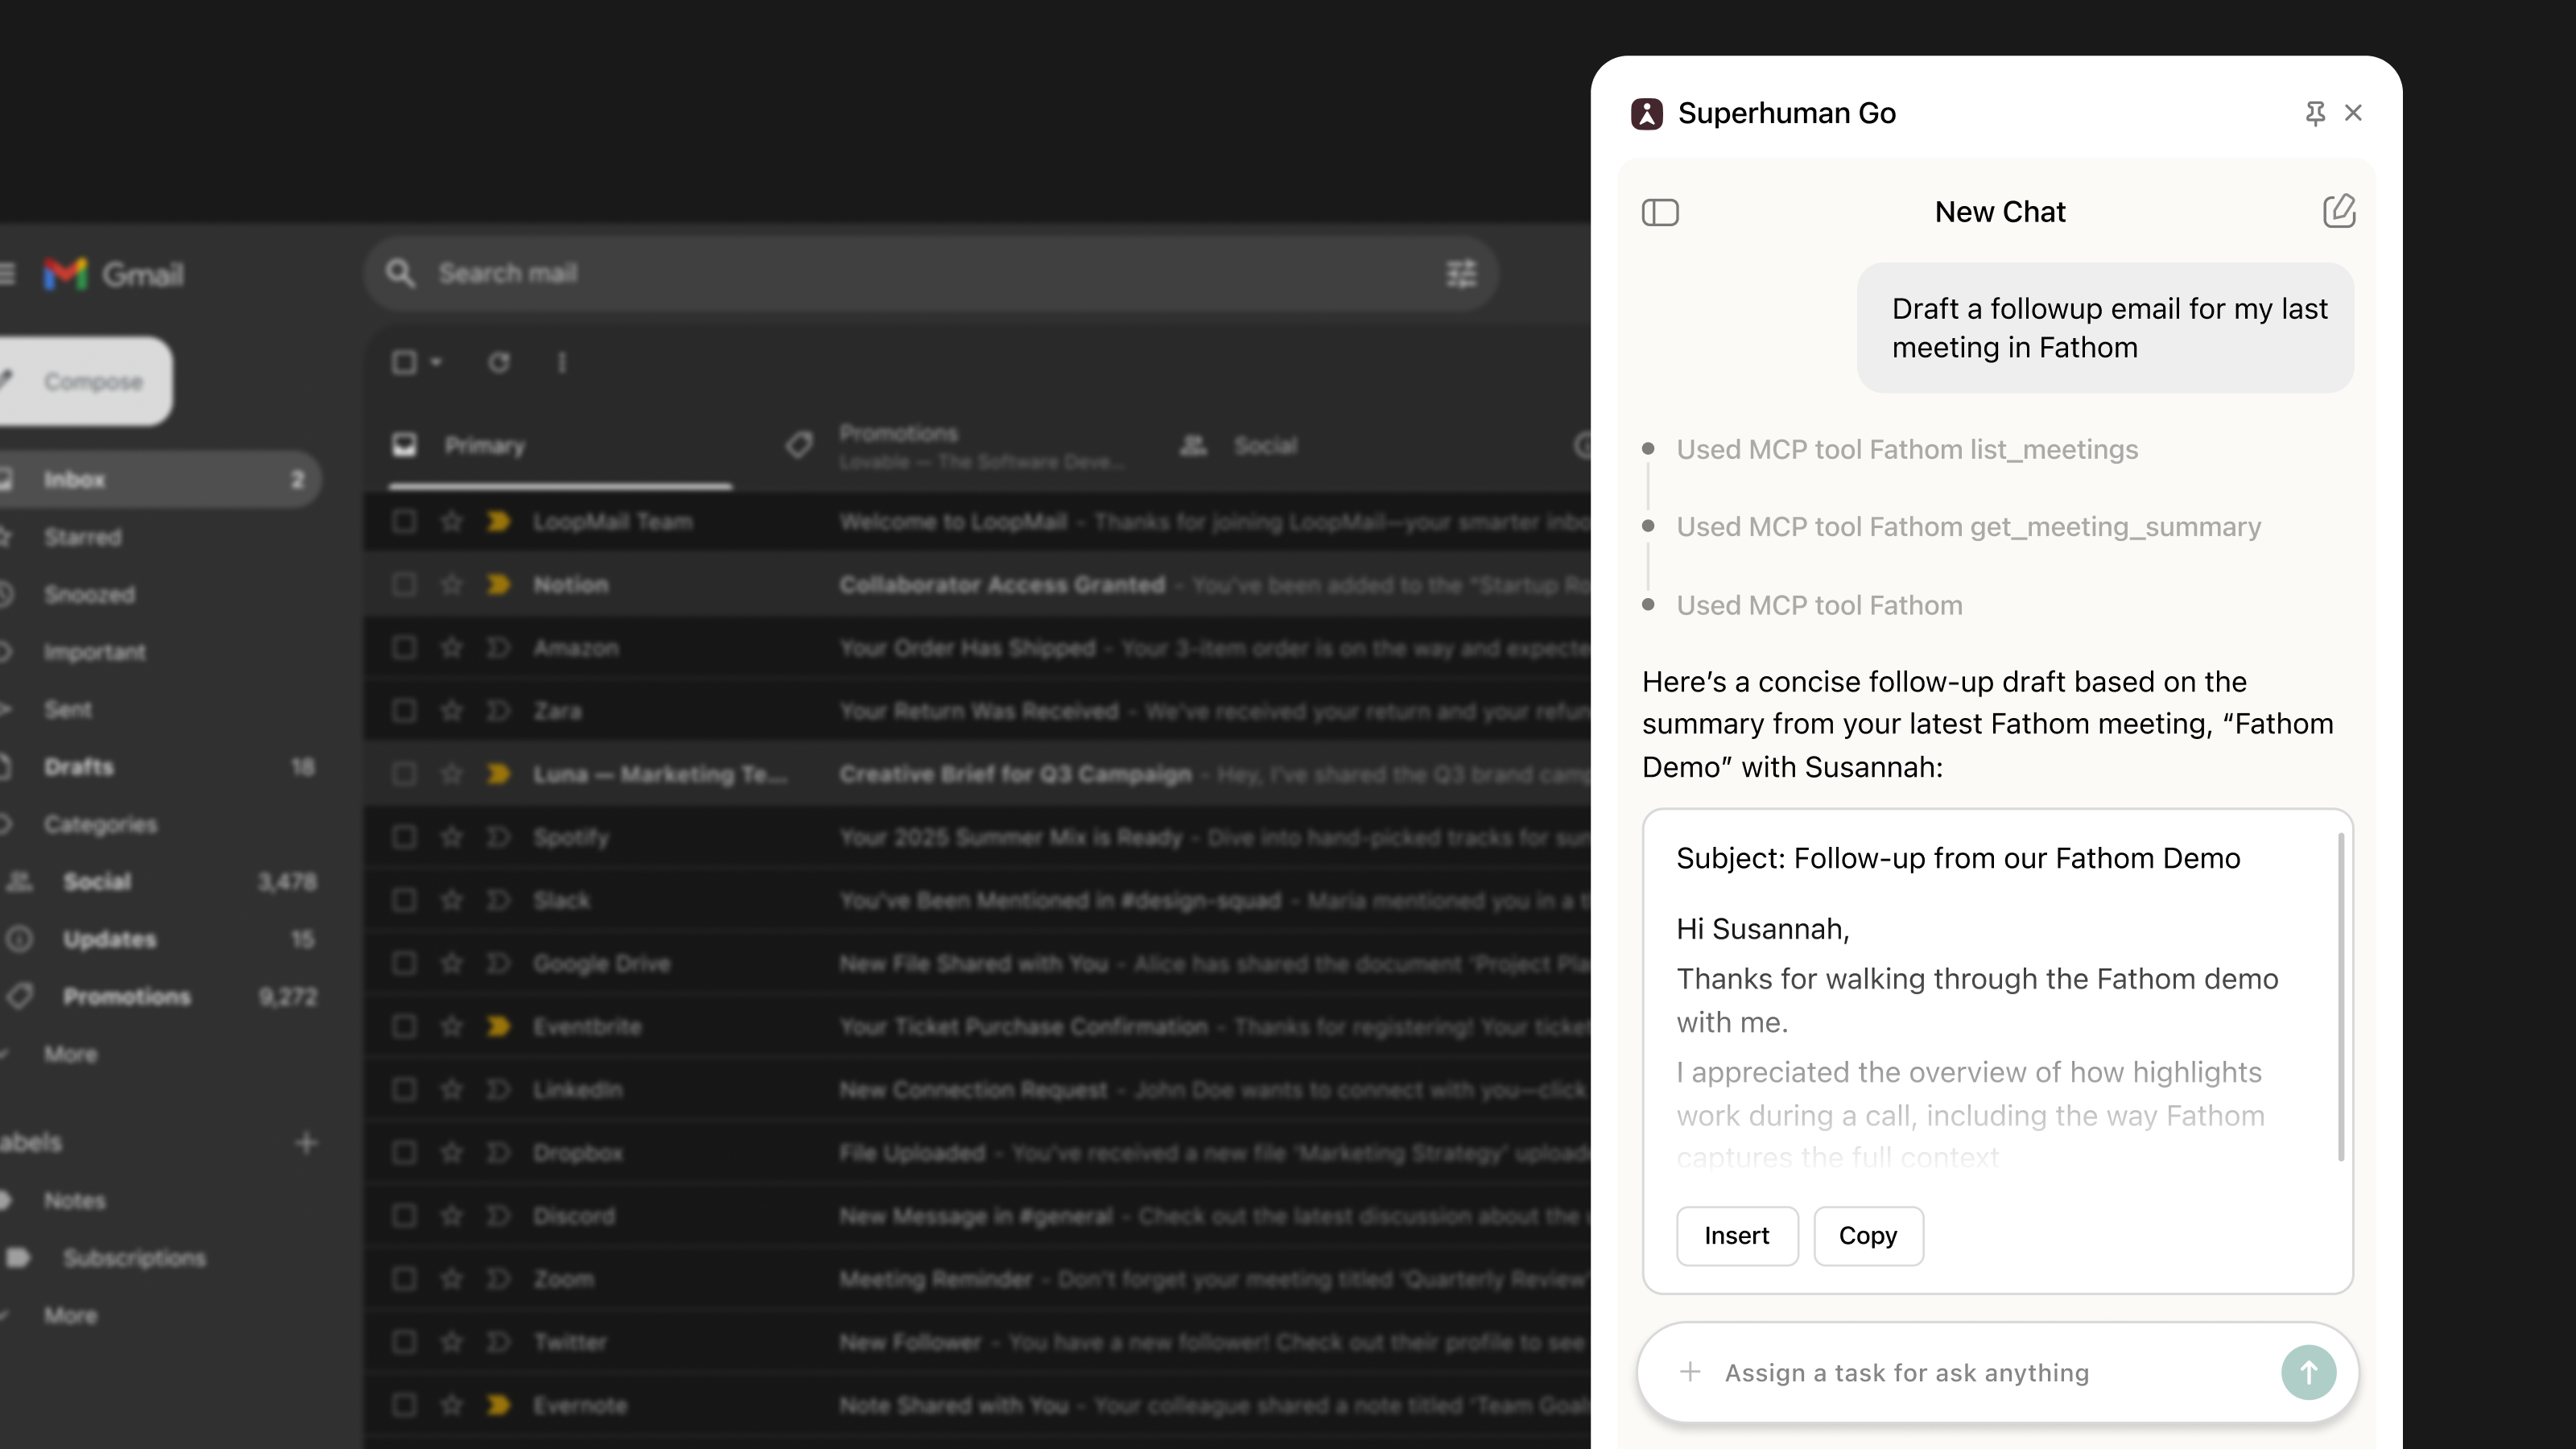This screenshot has width=2576, height=1449.
Task: Toggle importance marker on Zara email
Action: [498, 710]
